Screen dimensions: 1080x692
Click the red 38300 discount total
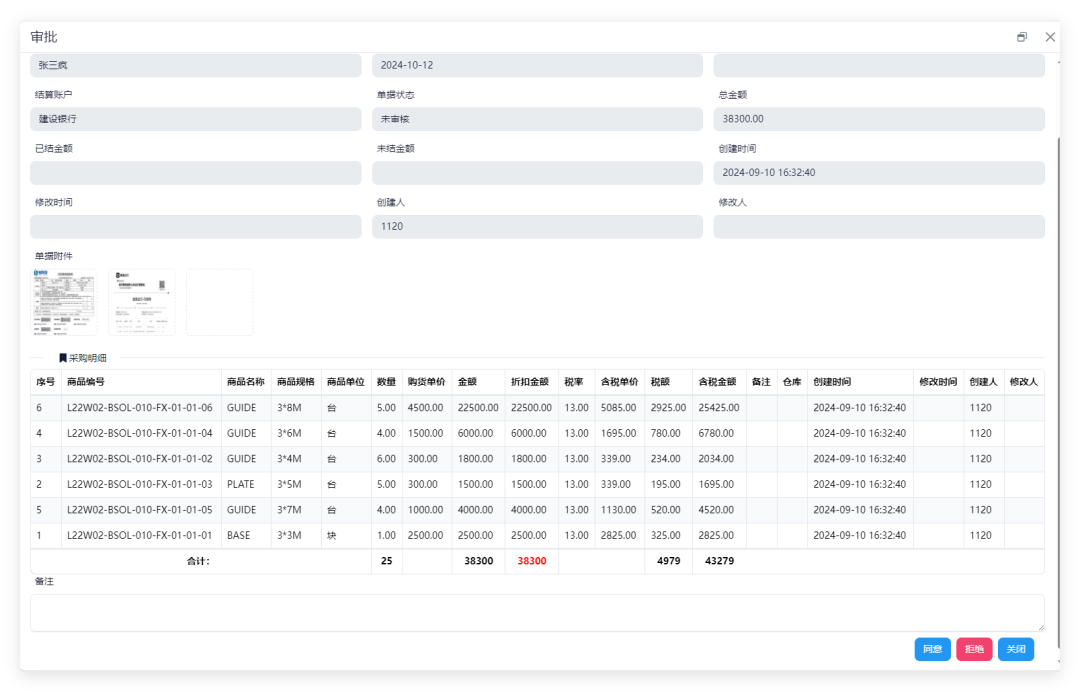click(532, 560)
